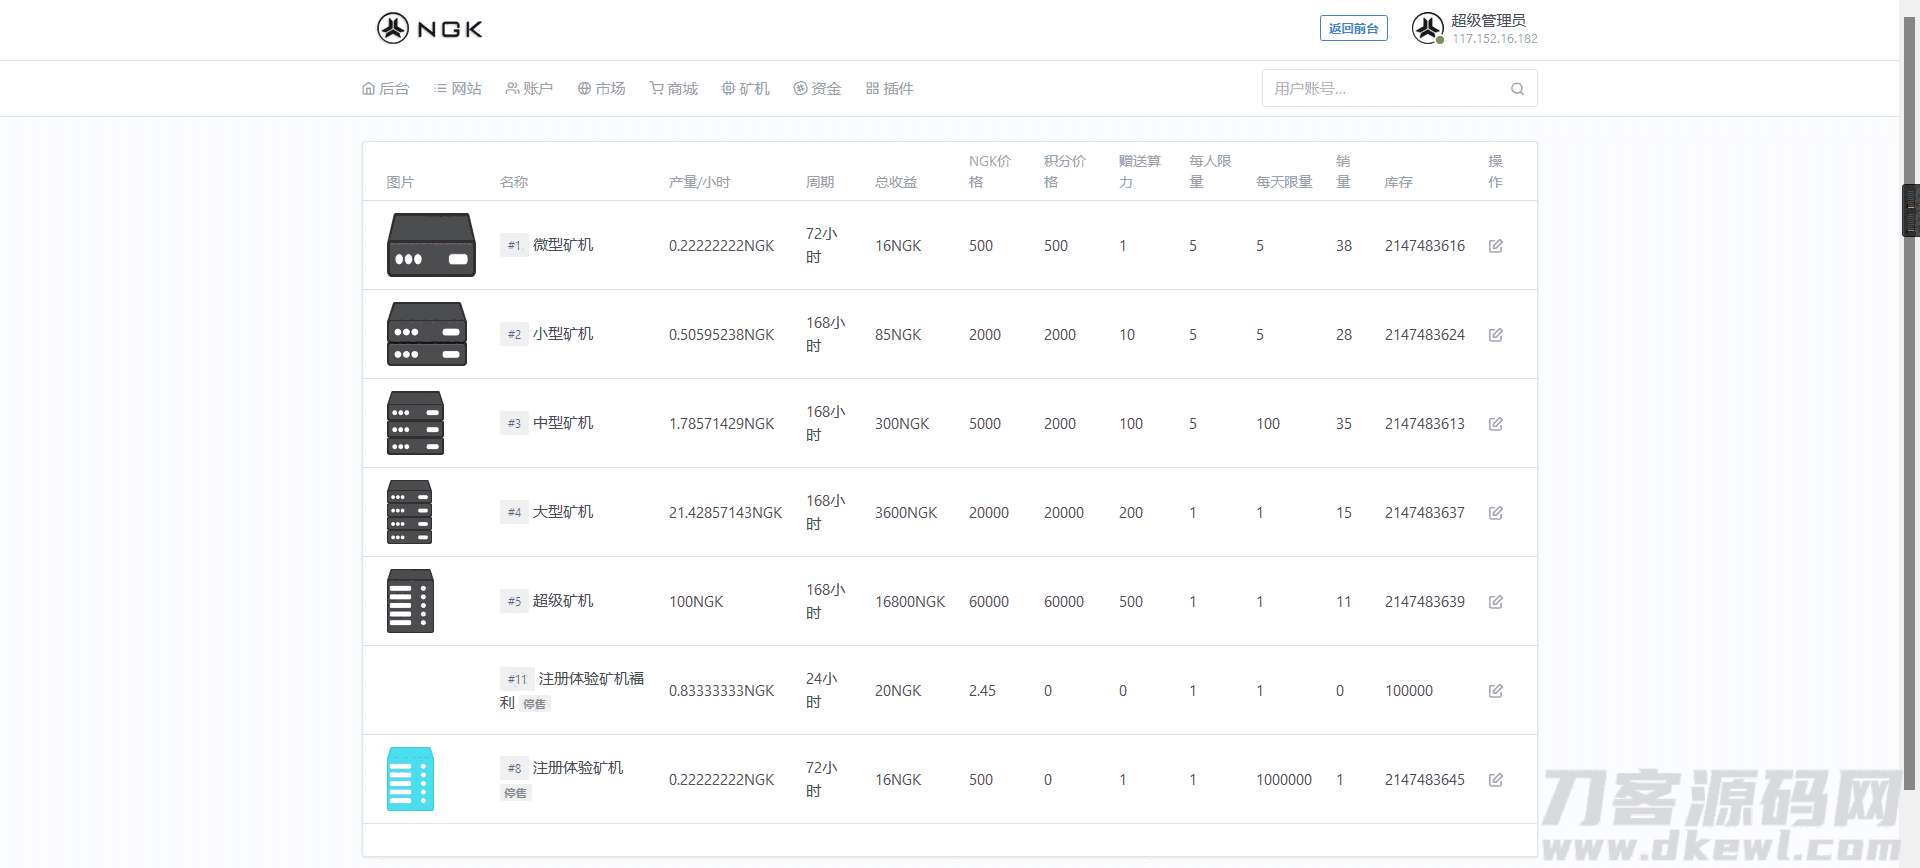The height and width of the screenshot is (868, 1920).
Task: Open edit for 小型矿机 miner
Action: tap(1495, 335)
